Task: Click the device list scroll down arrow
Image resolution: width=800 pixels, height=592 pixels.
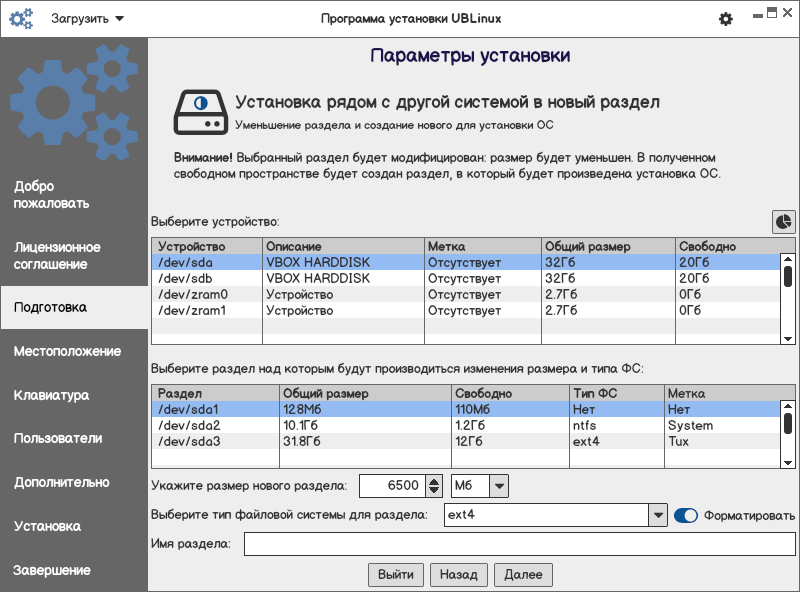Action: click(x=787, y=339)
